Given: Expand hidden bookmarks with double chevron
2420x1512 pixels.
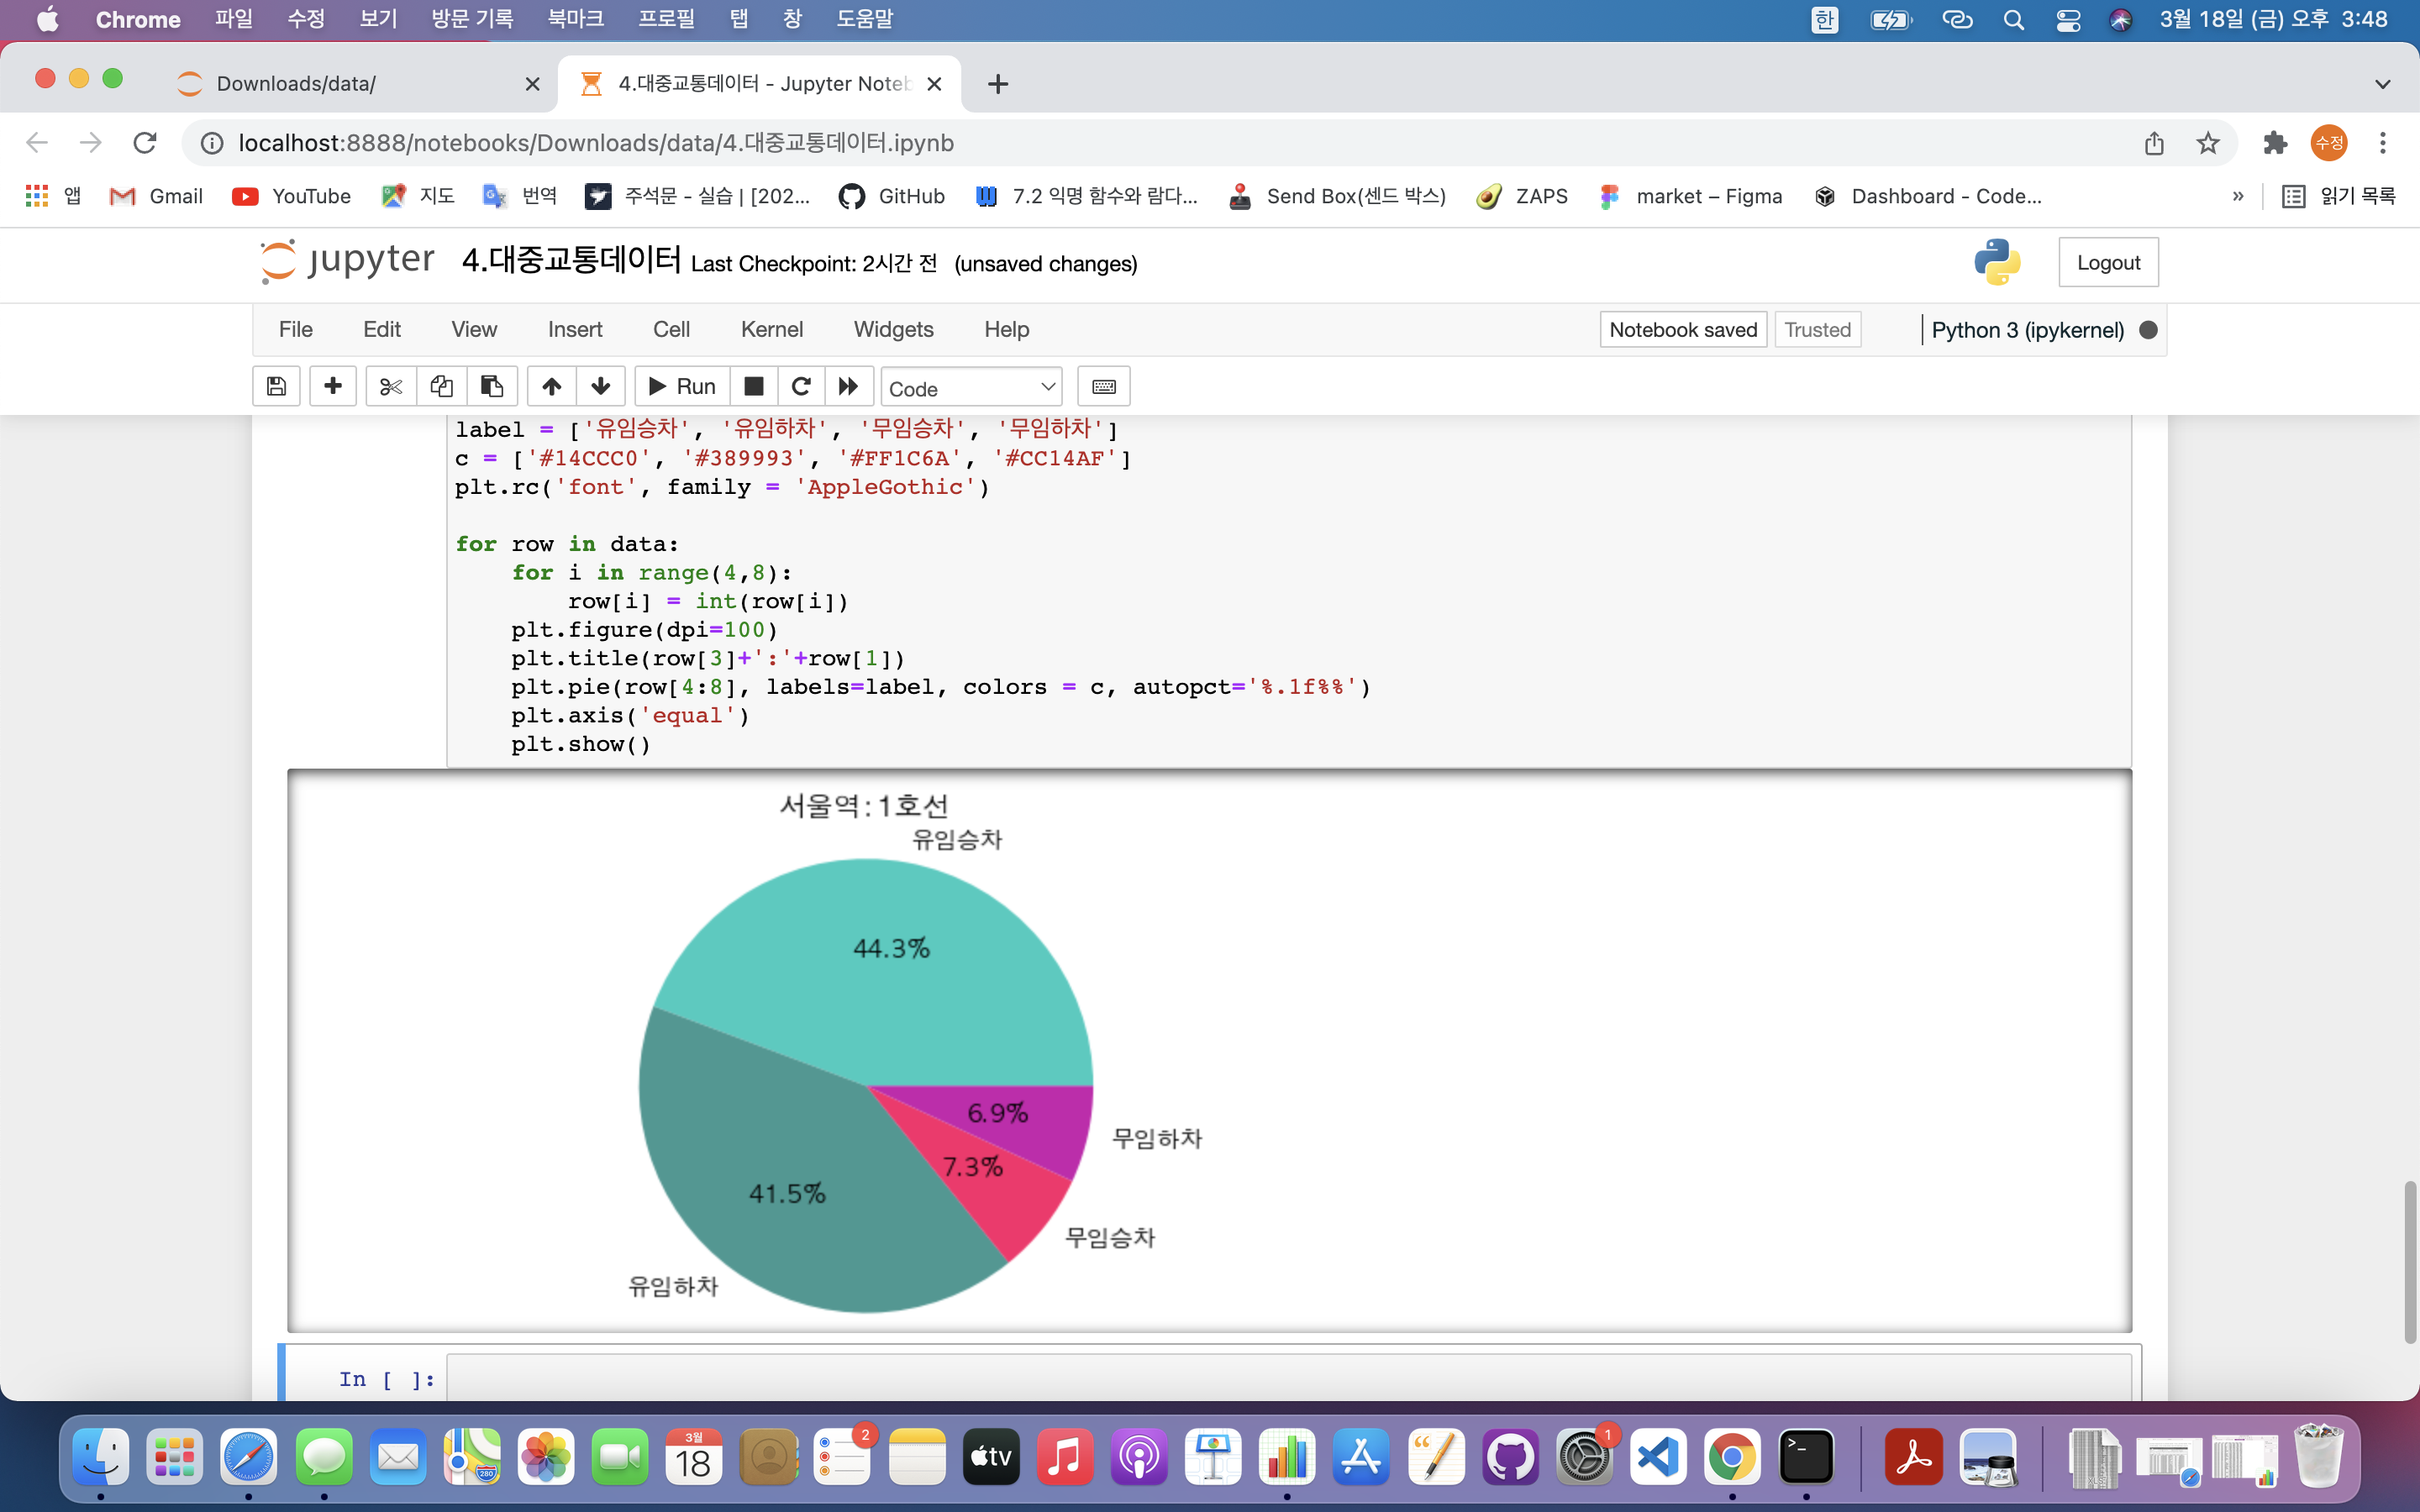Looking at the screenshot, I should pos(2237,196).
